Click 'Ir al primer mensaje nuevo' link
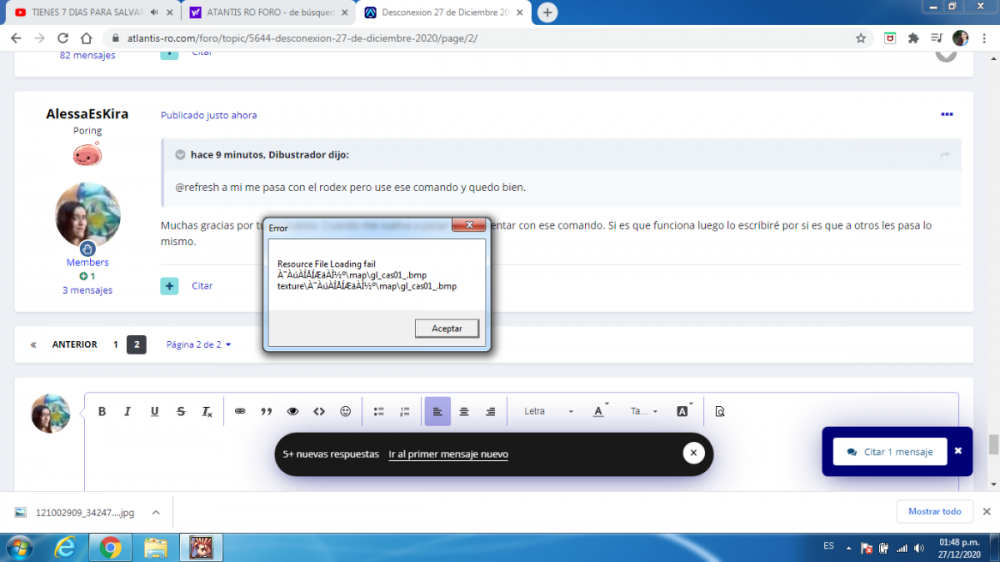 point(448,454)
